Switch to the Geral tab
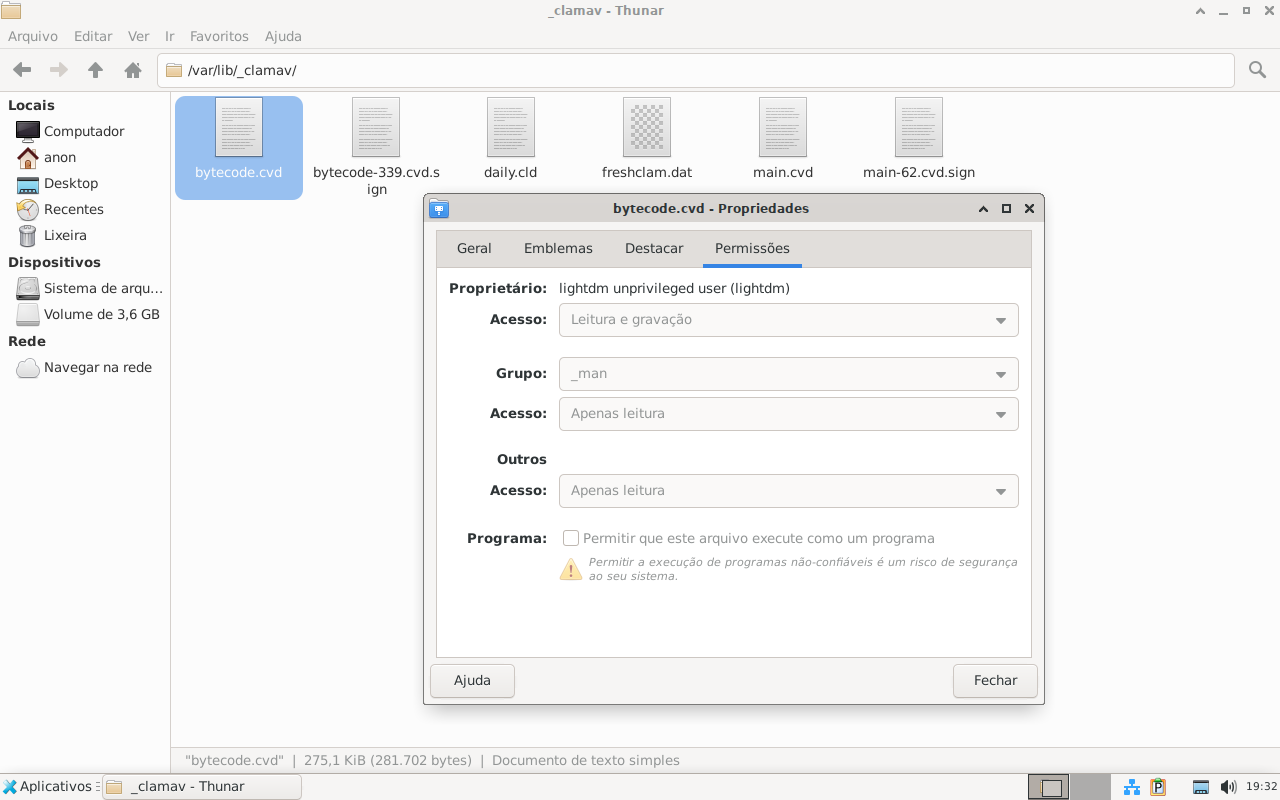1280x800 pixels. tap(474, 248)
